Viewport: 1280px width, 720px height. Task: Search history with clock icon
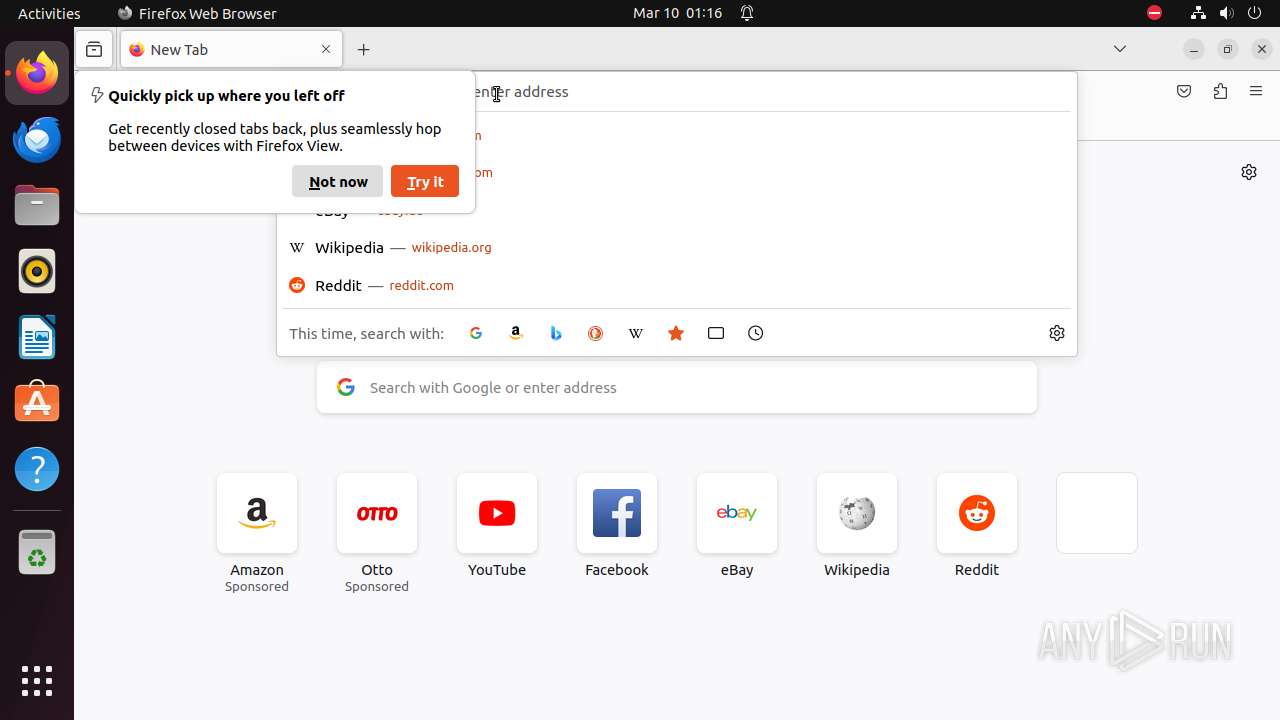click(x=756, y=333)
